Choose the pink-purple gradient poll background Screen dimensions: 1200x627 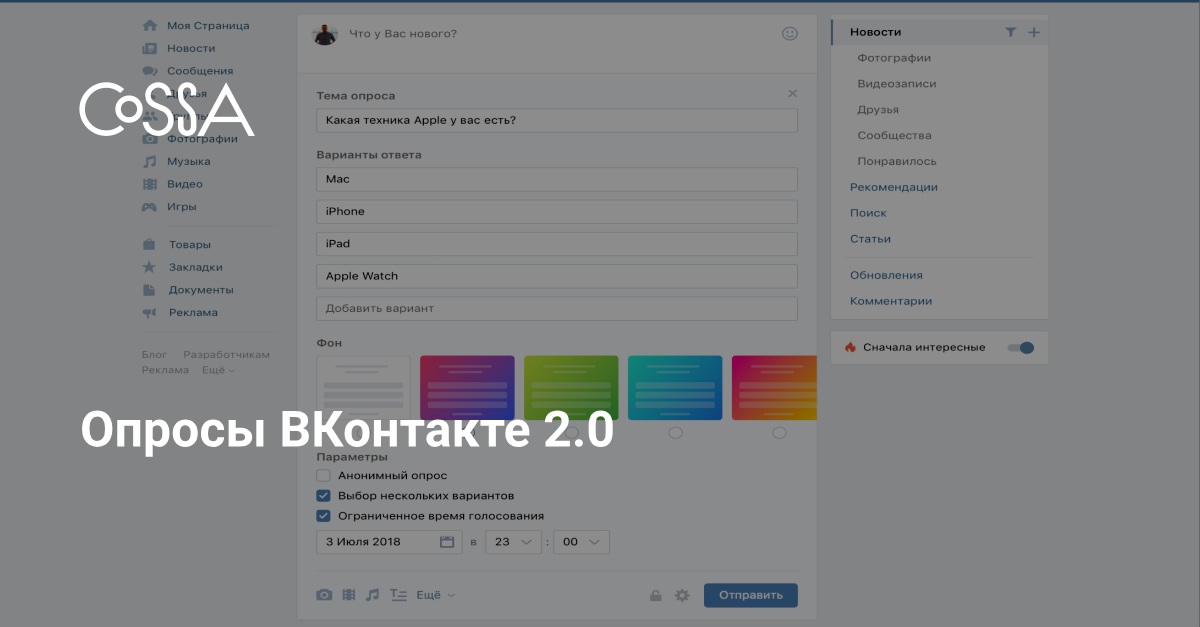[x=467, y=388]
